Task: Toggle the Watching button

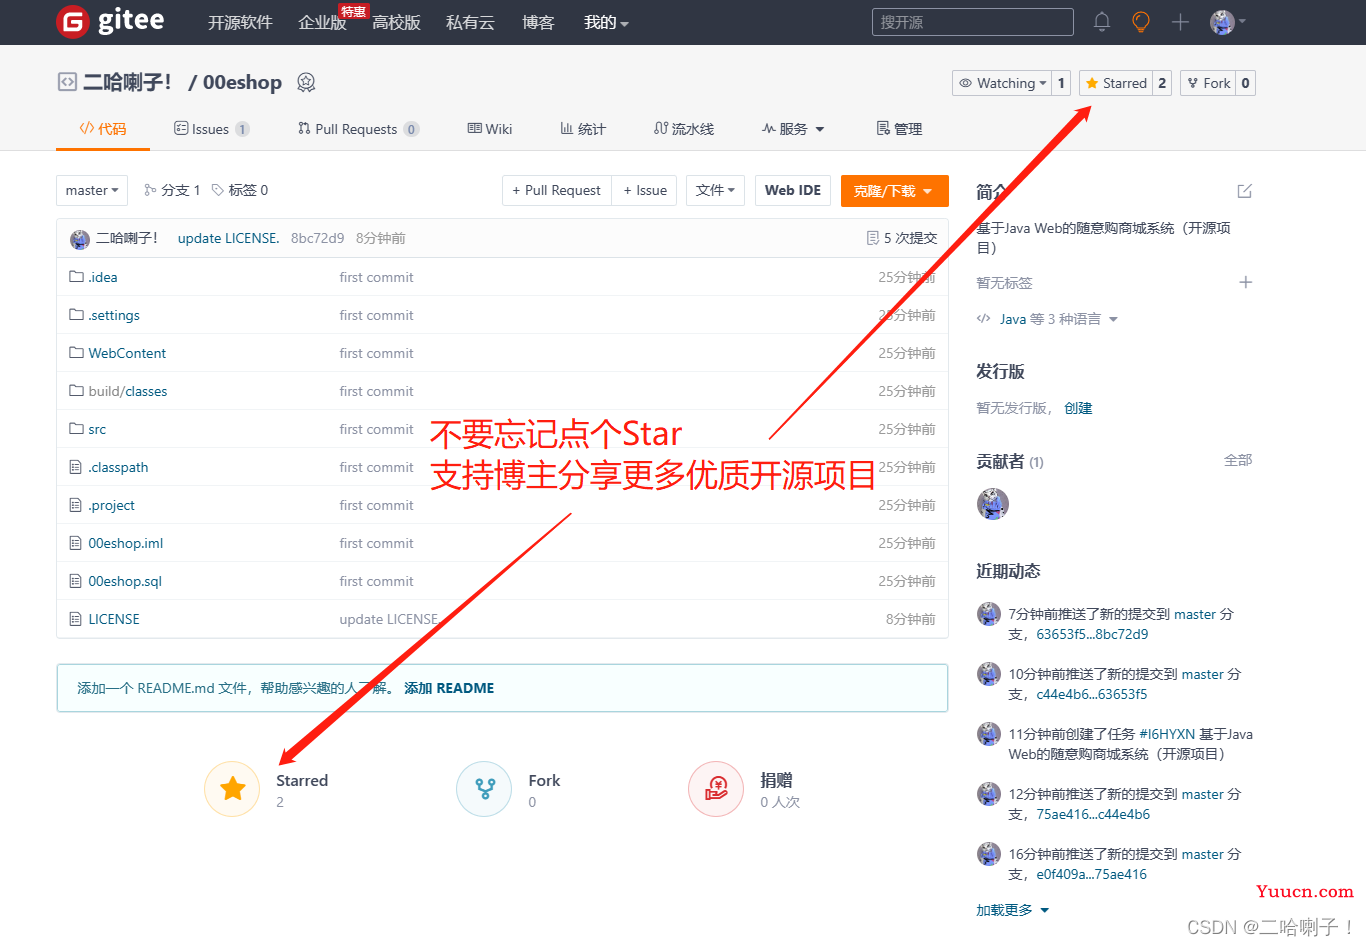Action: (x=1002, y=83)
